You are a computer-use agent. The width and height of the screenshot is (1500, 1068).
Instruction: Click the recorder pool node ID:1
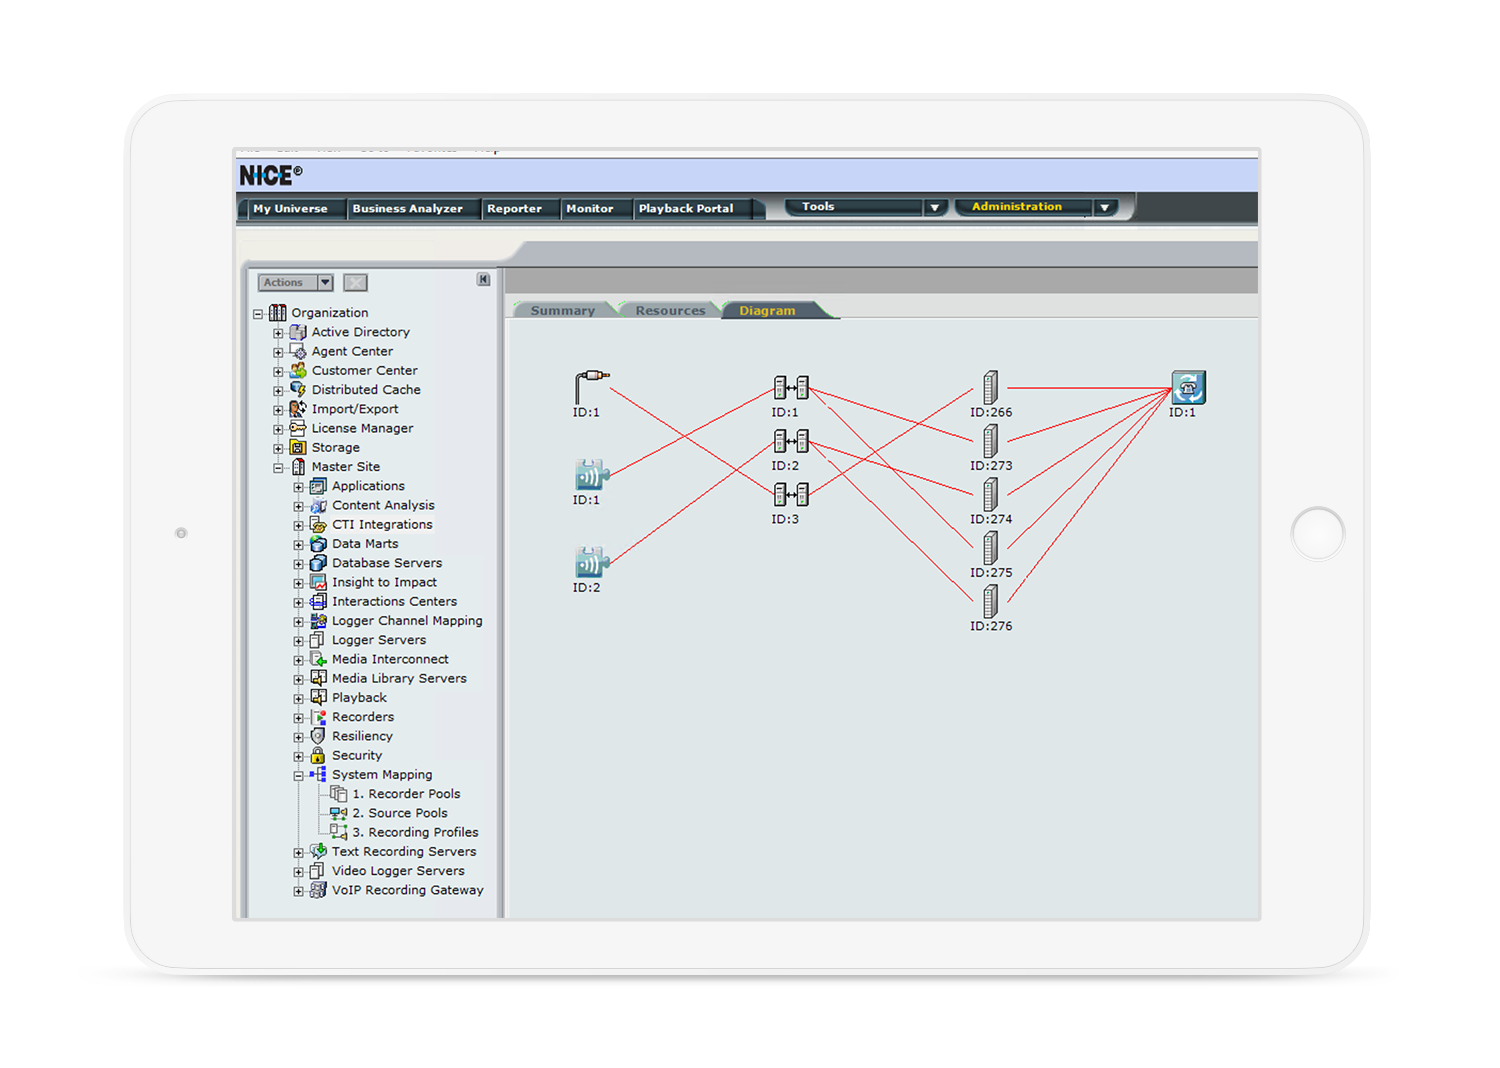[x=791, y=387]
